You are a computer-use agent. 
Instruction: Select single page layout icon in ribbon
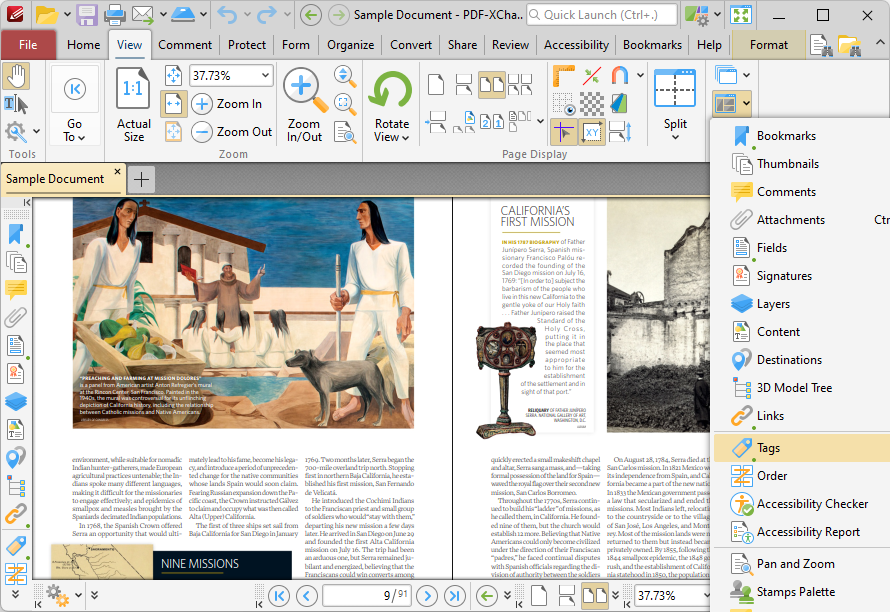[x=436, y=85]
